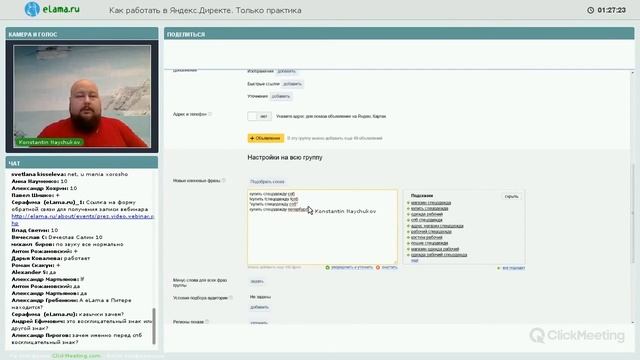The width and height of the screenshot is (640, 360).
Task: Select the 01:27:23 elapsed time readout
Action: pyautogui.click(x=611, y=10)
